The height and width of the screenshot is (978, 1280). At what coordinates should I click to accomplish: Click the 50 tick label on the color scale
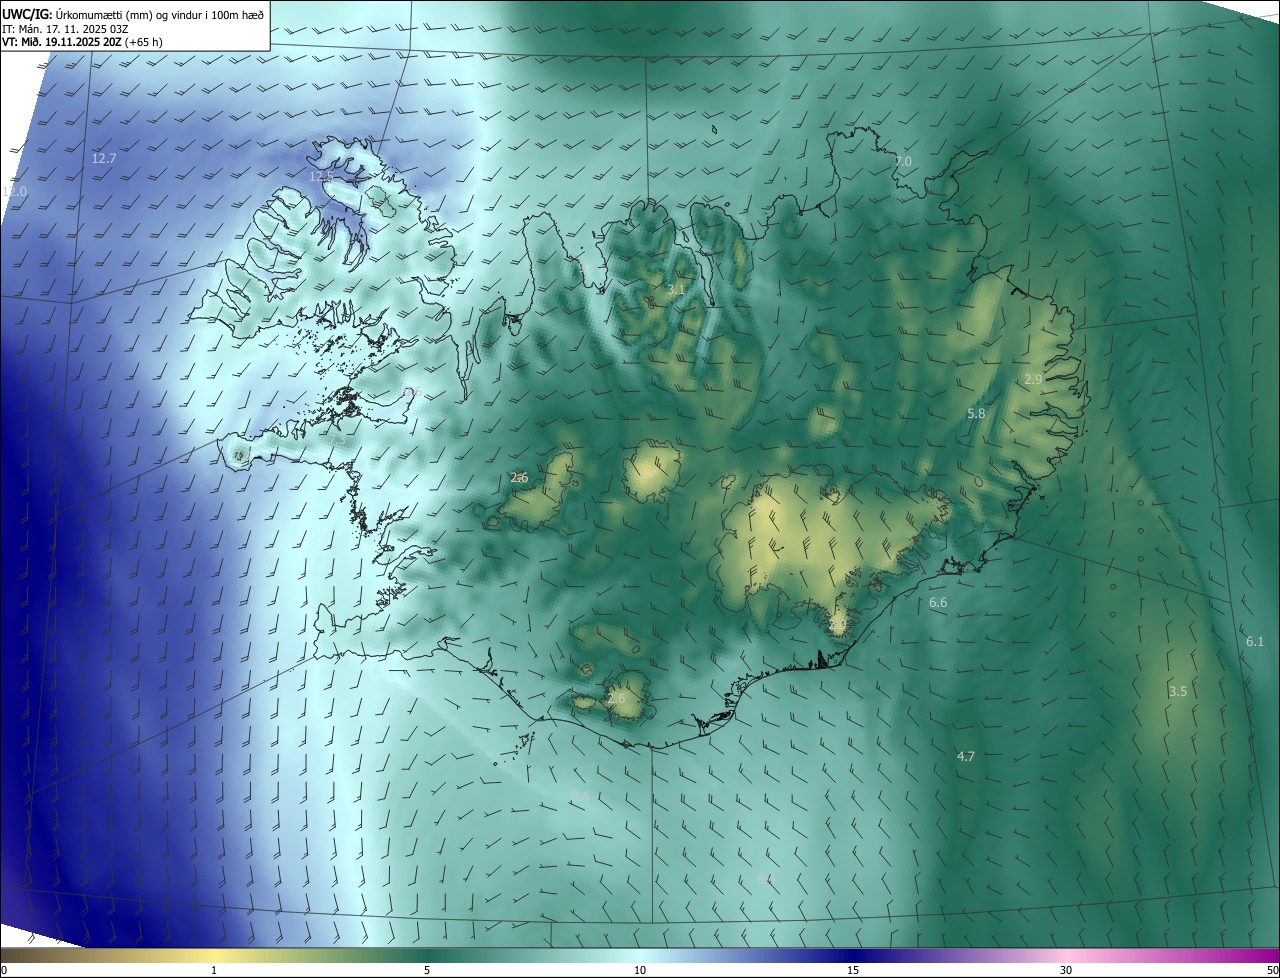(1272, 970)
